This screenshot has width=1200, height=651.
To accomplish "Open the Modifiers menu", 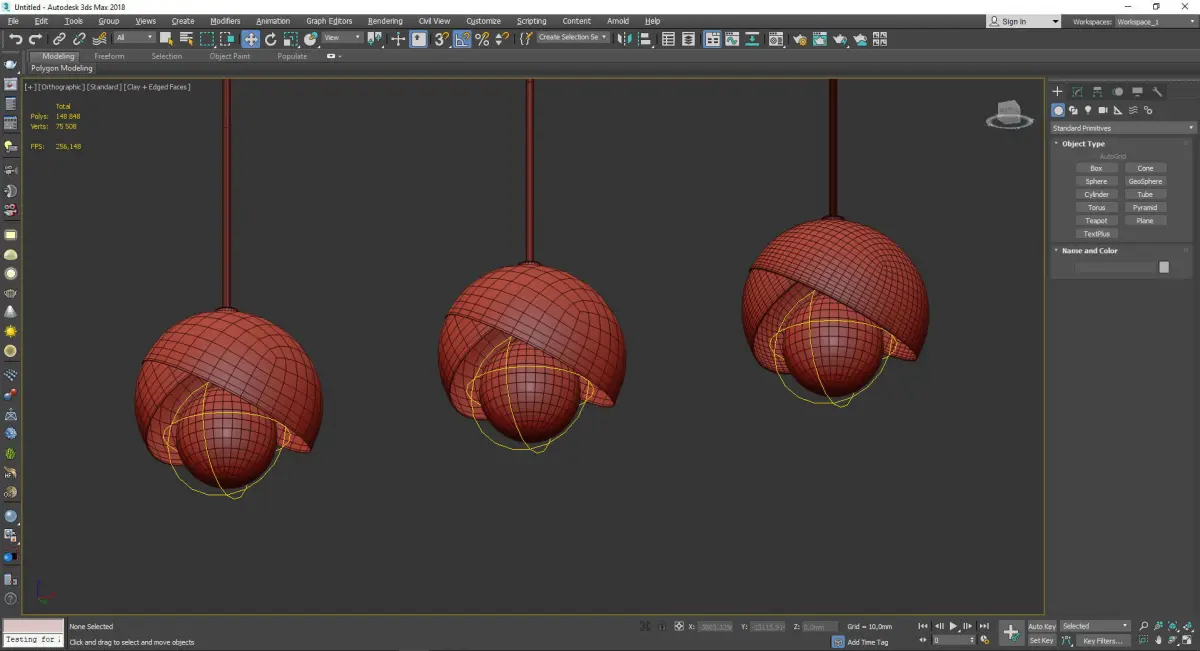I will pyautogui.click(x=225, y=21).
